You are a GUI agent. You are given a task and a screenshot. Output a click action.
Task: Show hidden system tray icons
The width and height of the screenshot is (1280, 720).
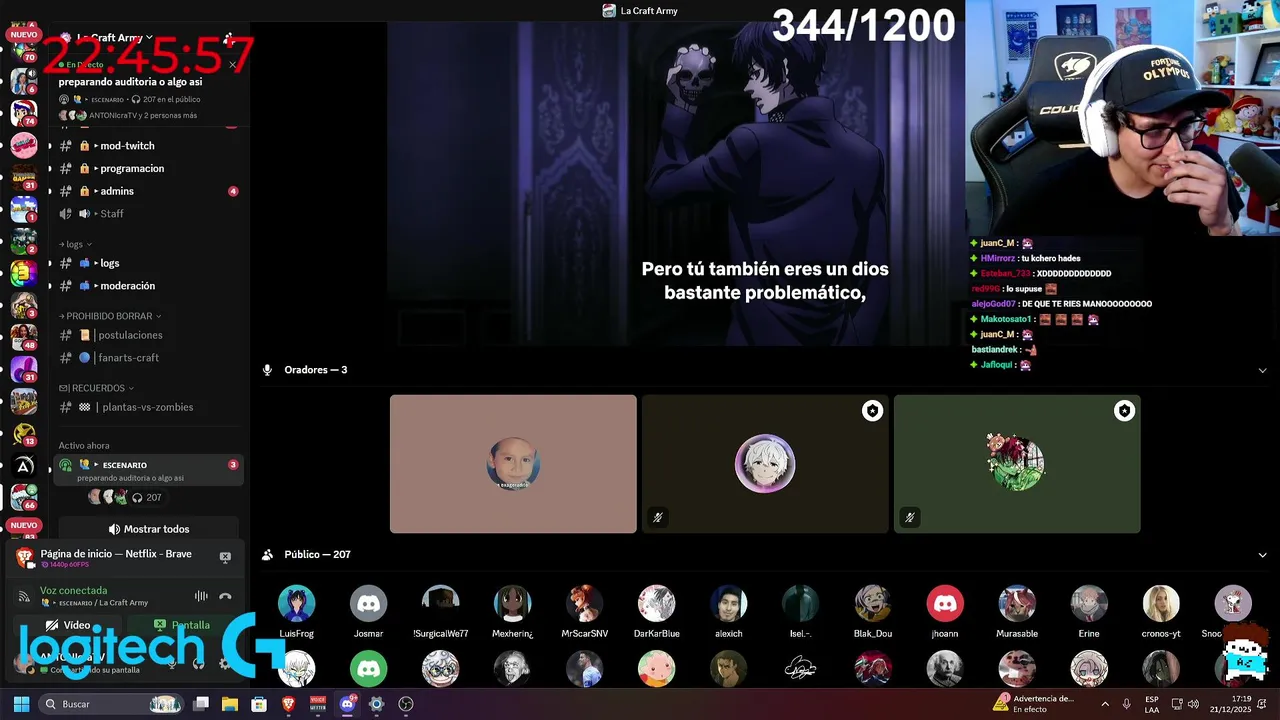tap(1105, 704)
